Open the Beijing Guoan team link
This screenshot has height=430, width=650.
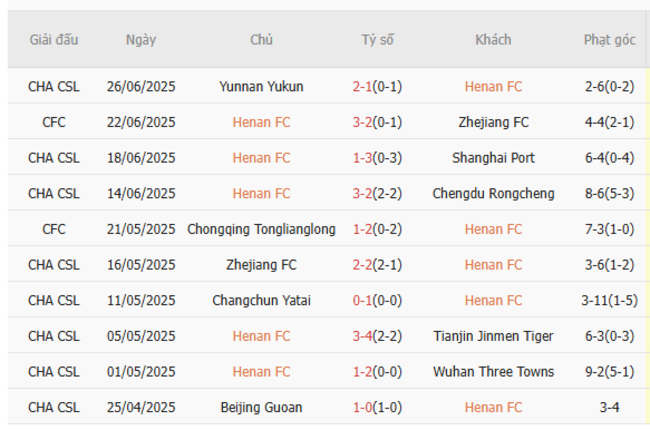click(261, 407)
